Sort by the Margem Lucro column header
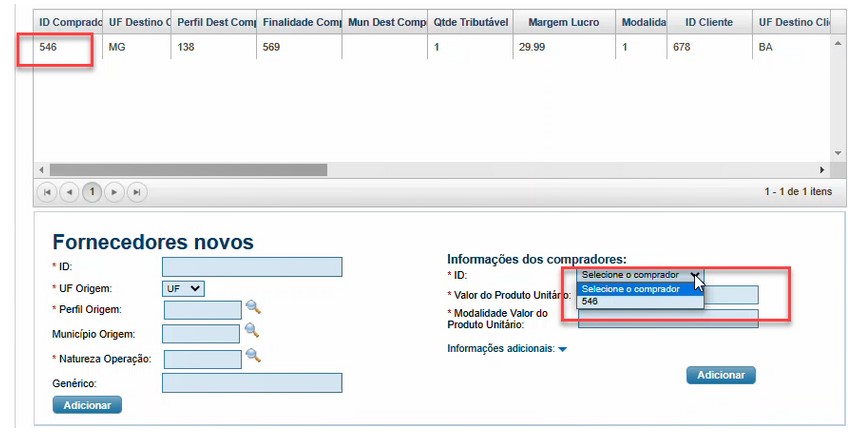 (564, 22)
